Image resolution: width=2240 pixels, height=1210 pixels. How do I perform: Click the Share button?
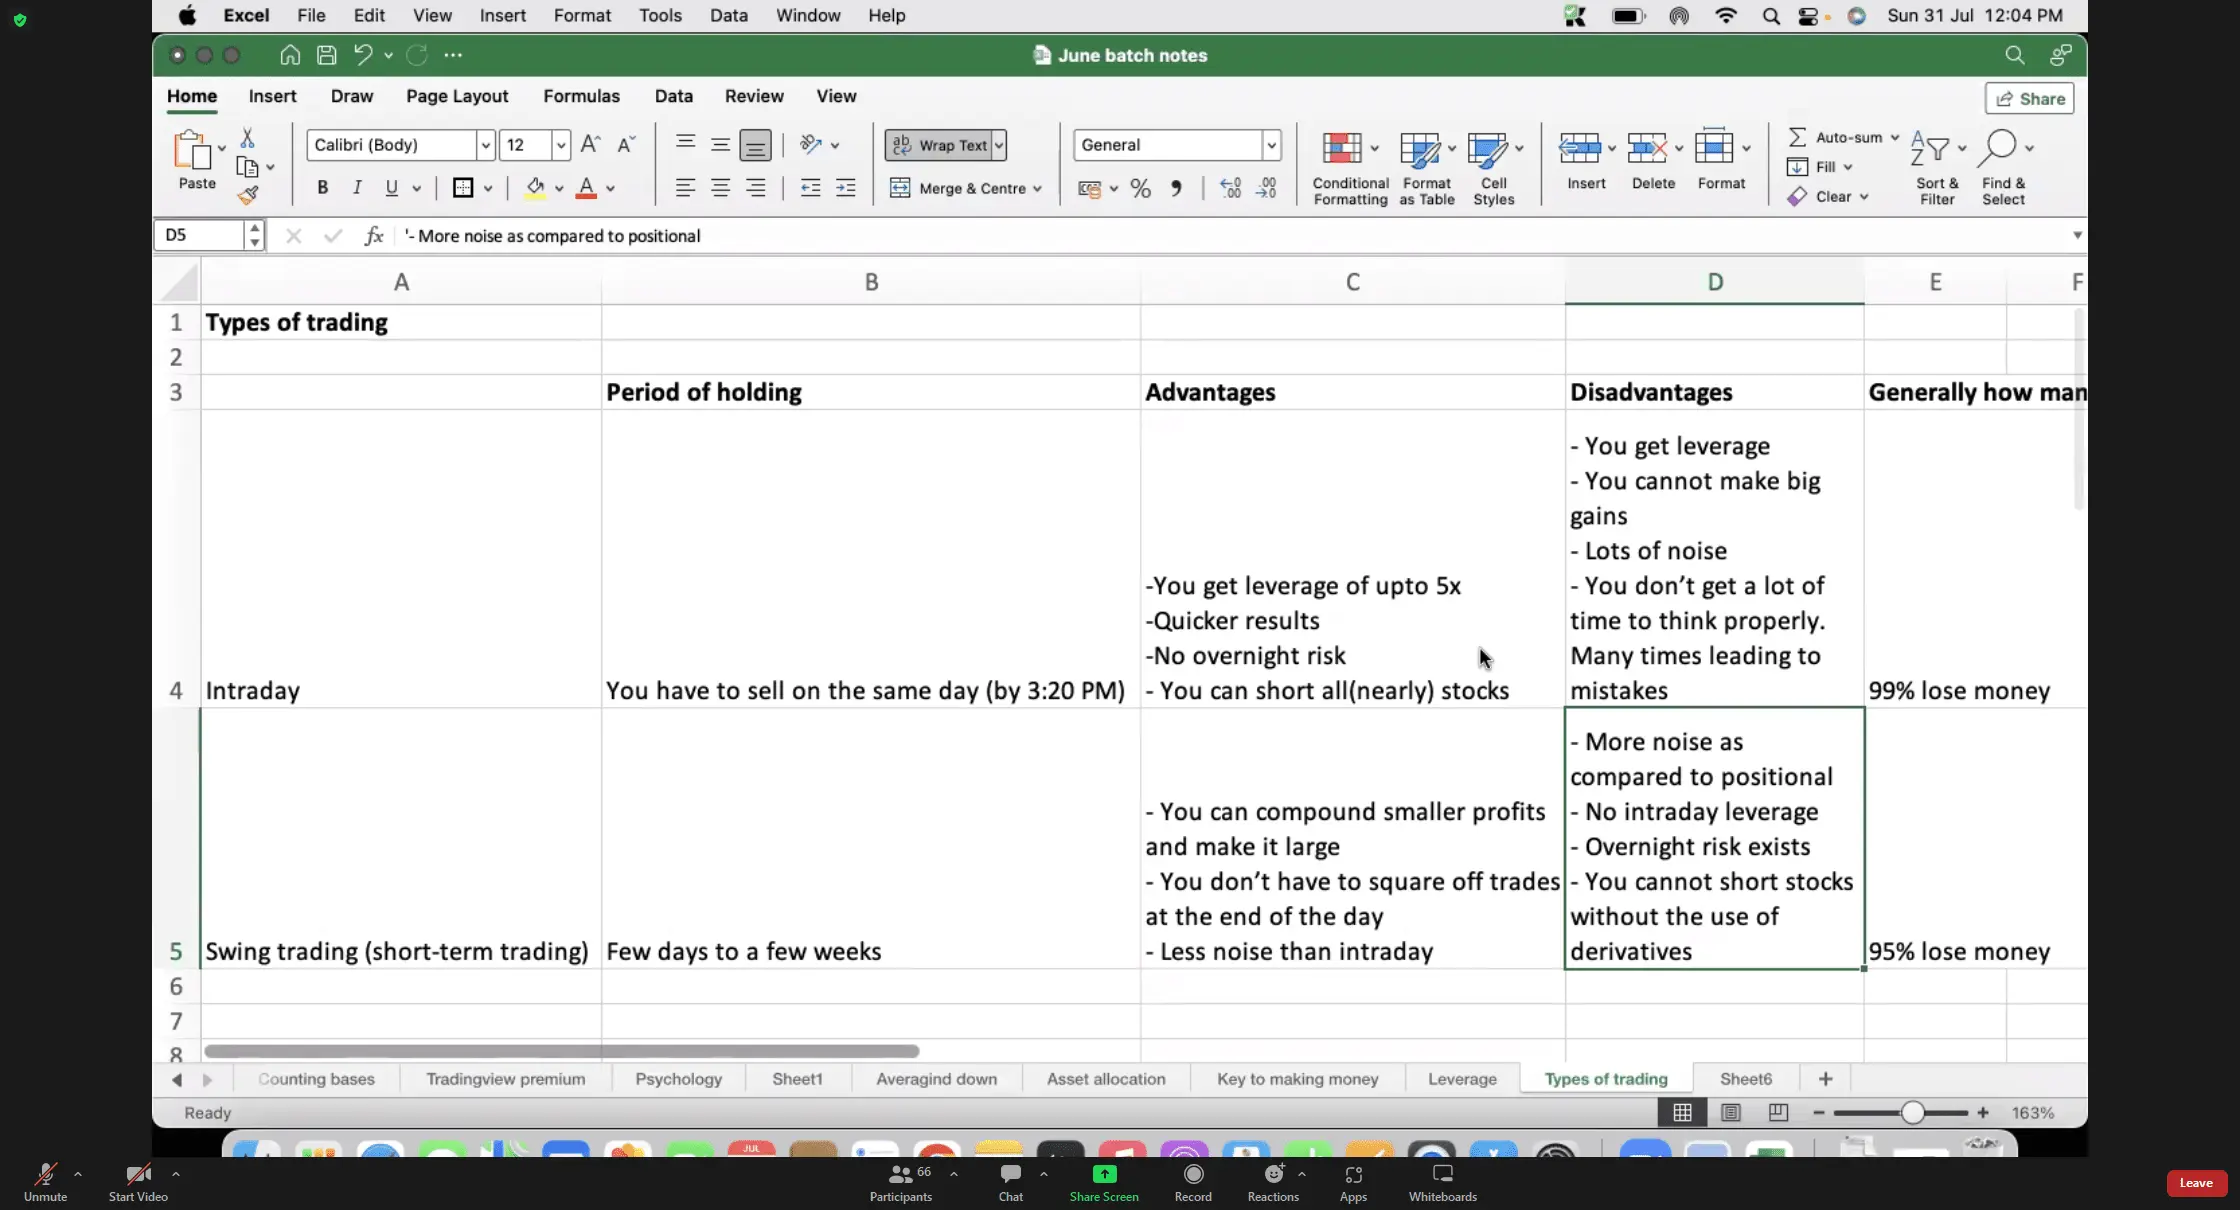point(2030,98)
